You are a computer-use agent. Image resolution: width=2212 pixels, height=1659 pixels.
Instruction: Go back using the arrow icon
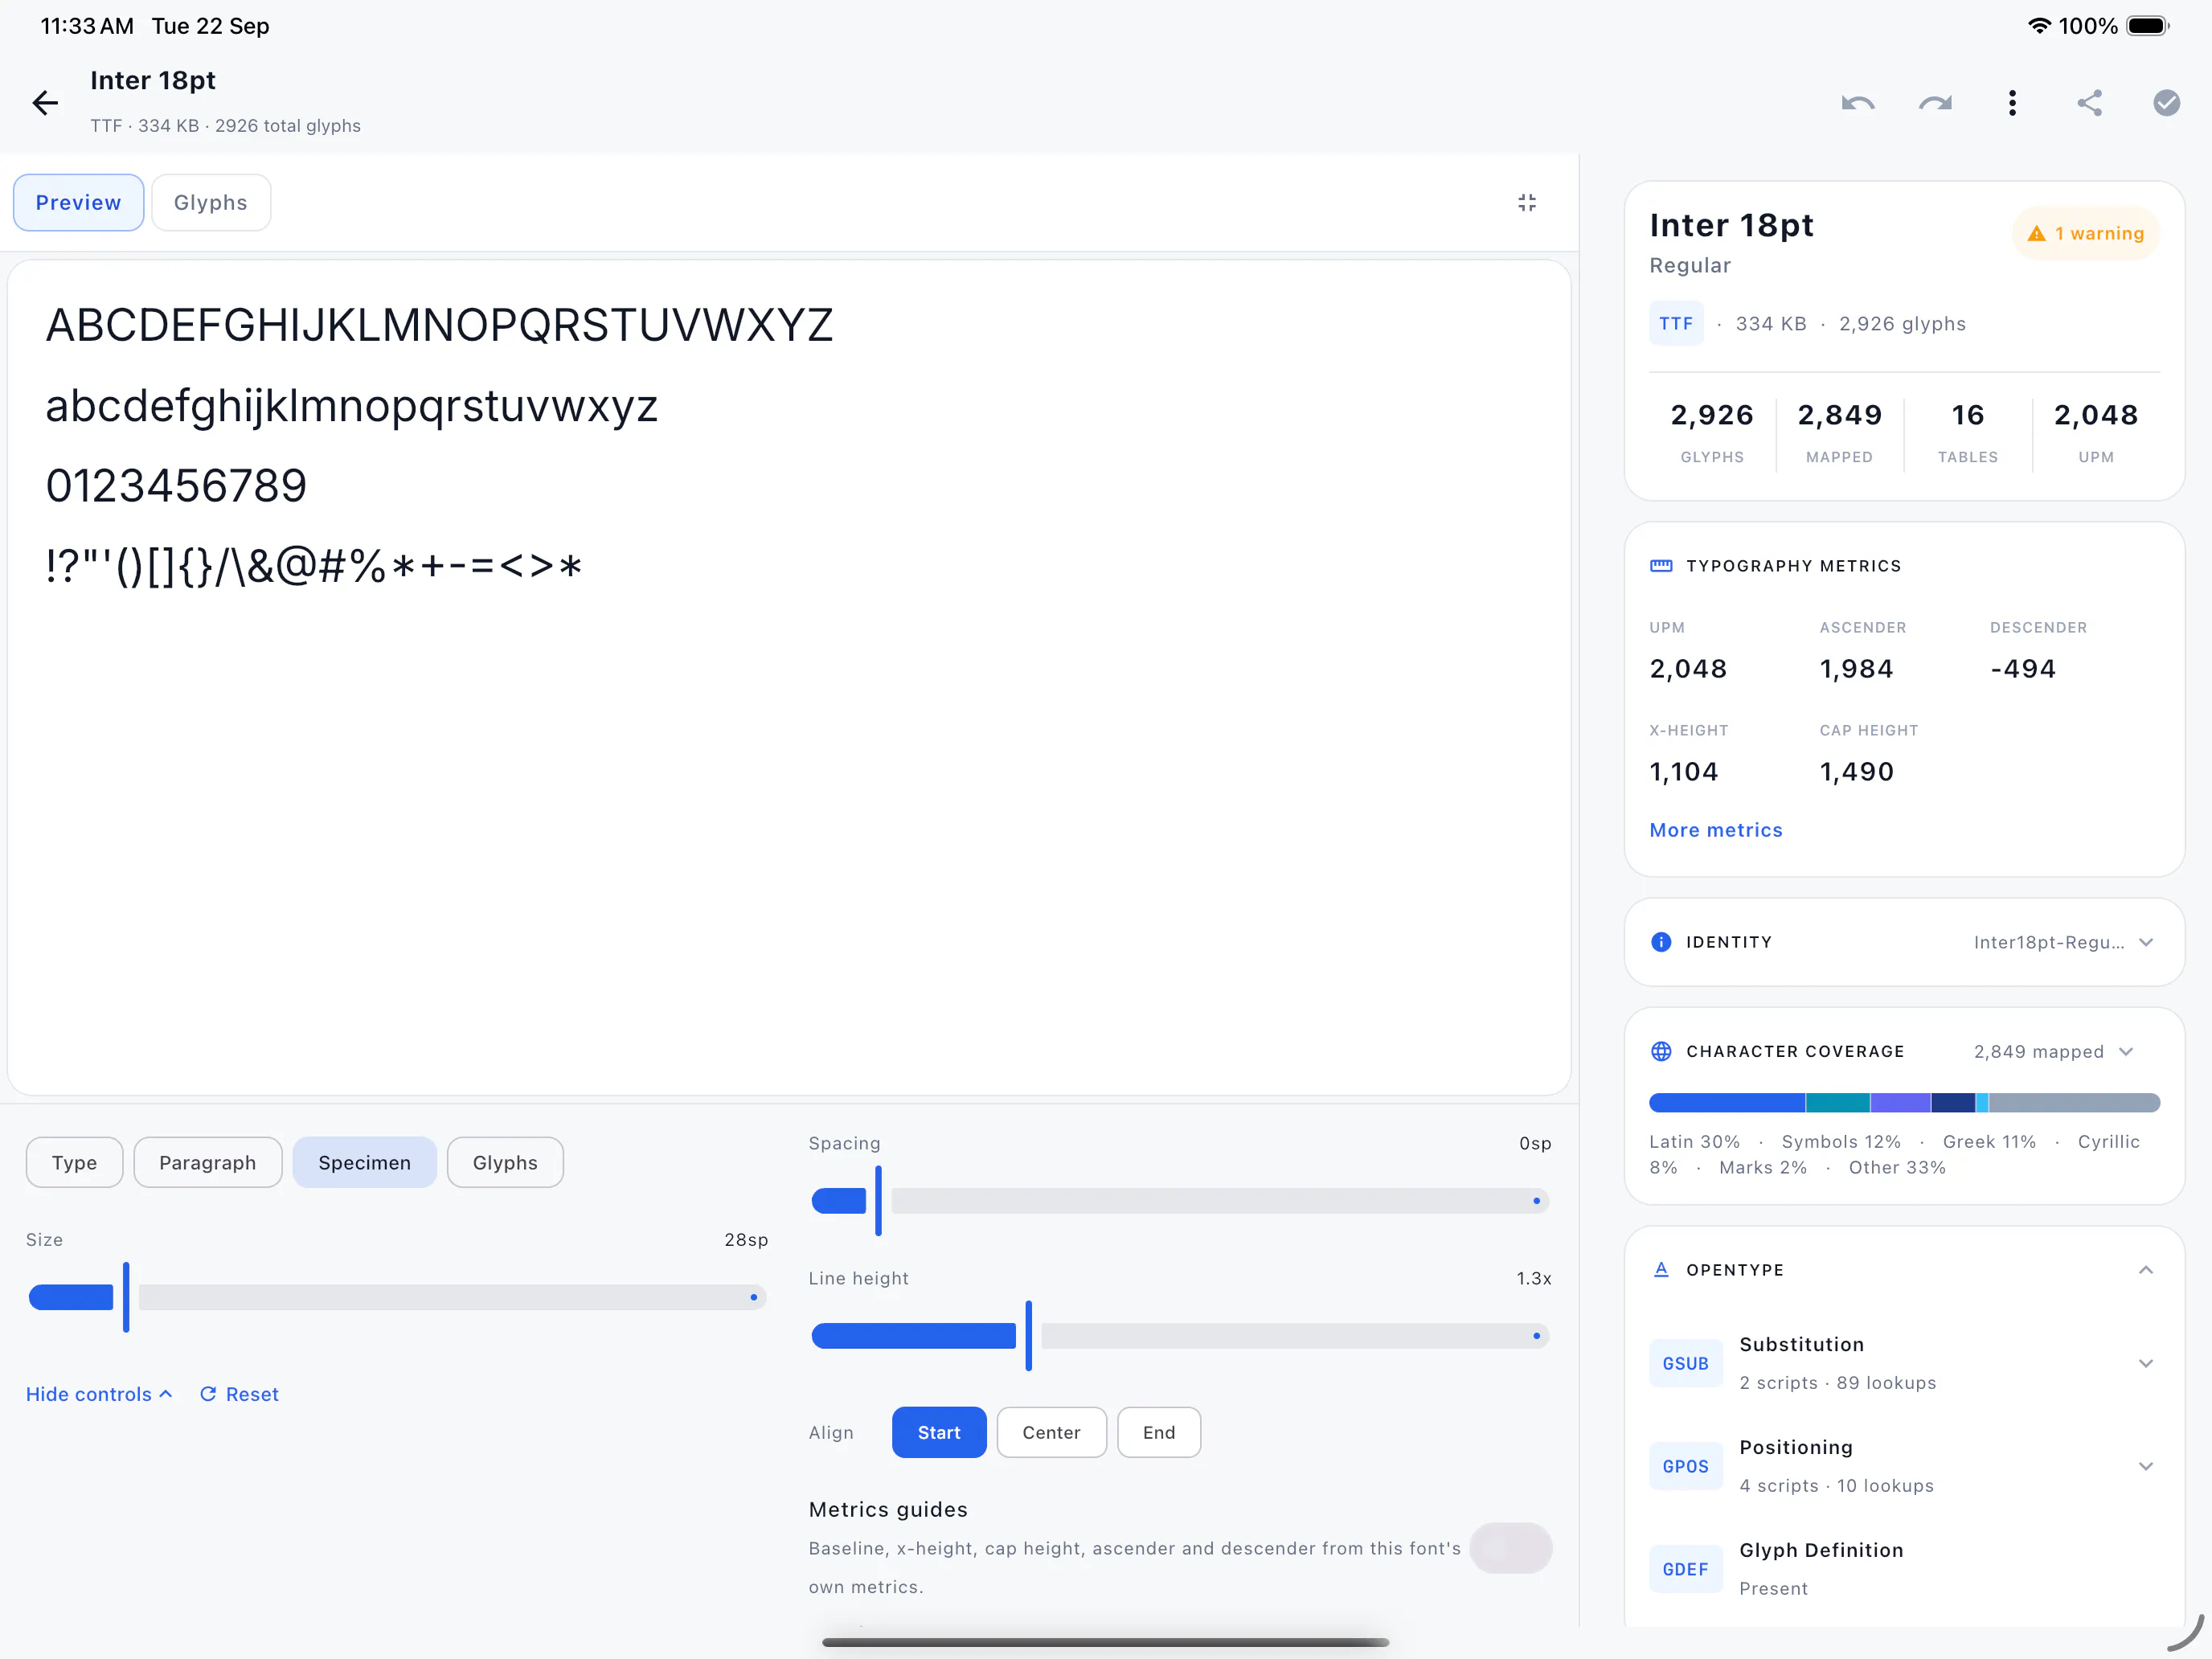(x=45, y=103)
